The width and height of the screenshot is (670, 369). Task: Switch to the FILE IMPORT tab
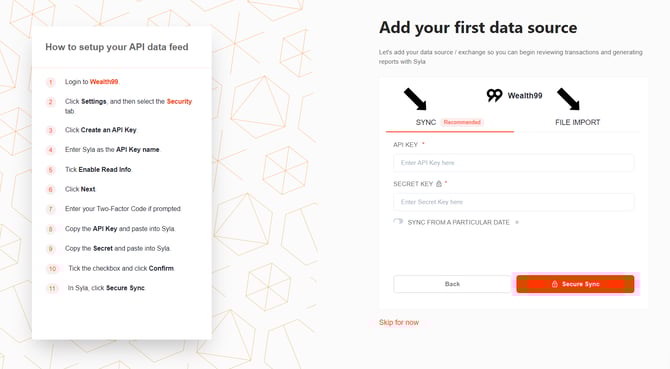pos(578,122)
